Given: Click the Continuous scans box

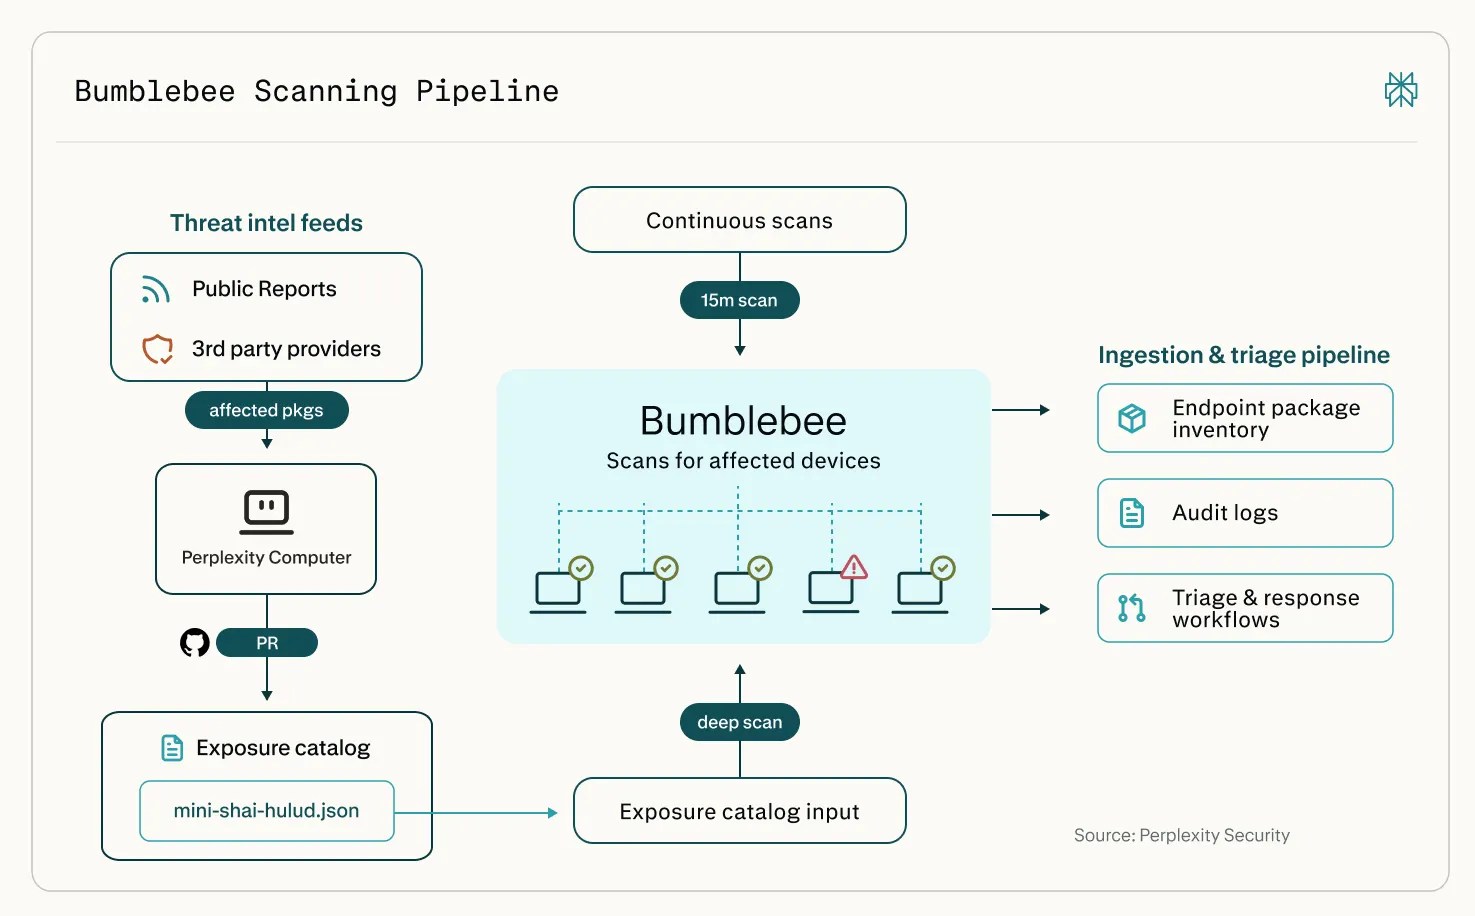Looking at the screenshot, I should [740, 220].
